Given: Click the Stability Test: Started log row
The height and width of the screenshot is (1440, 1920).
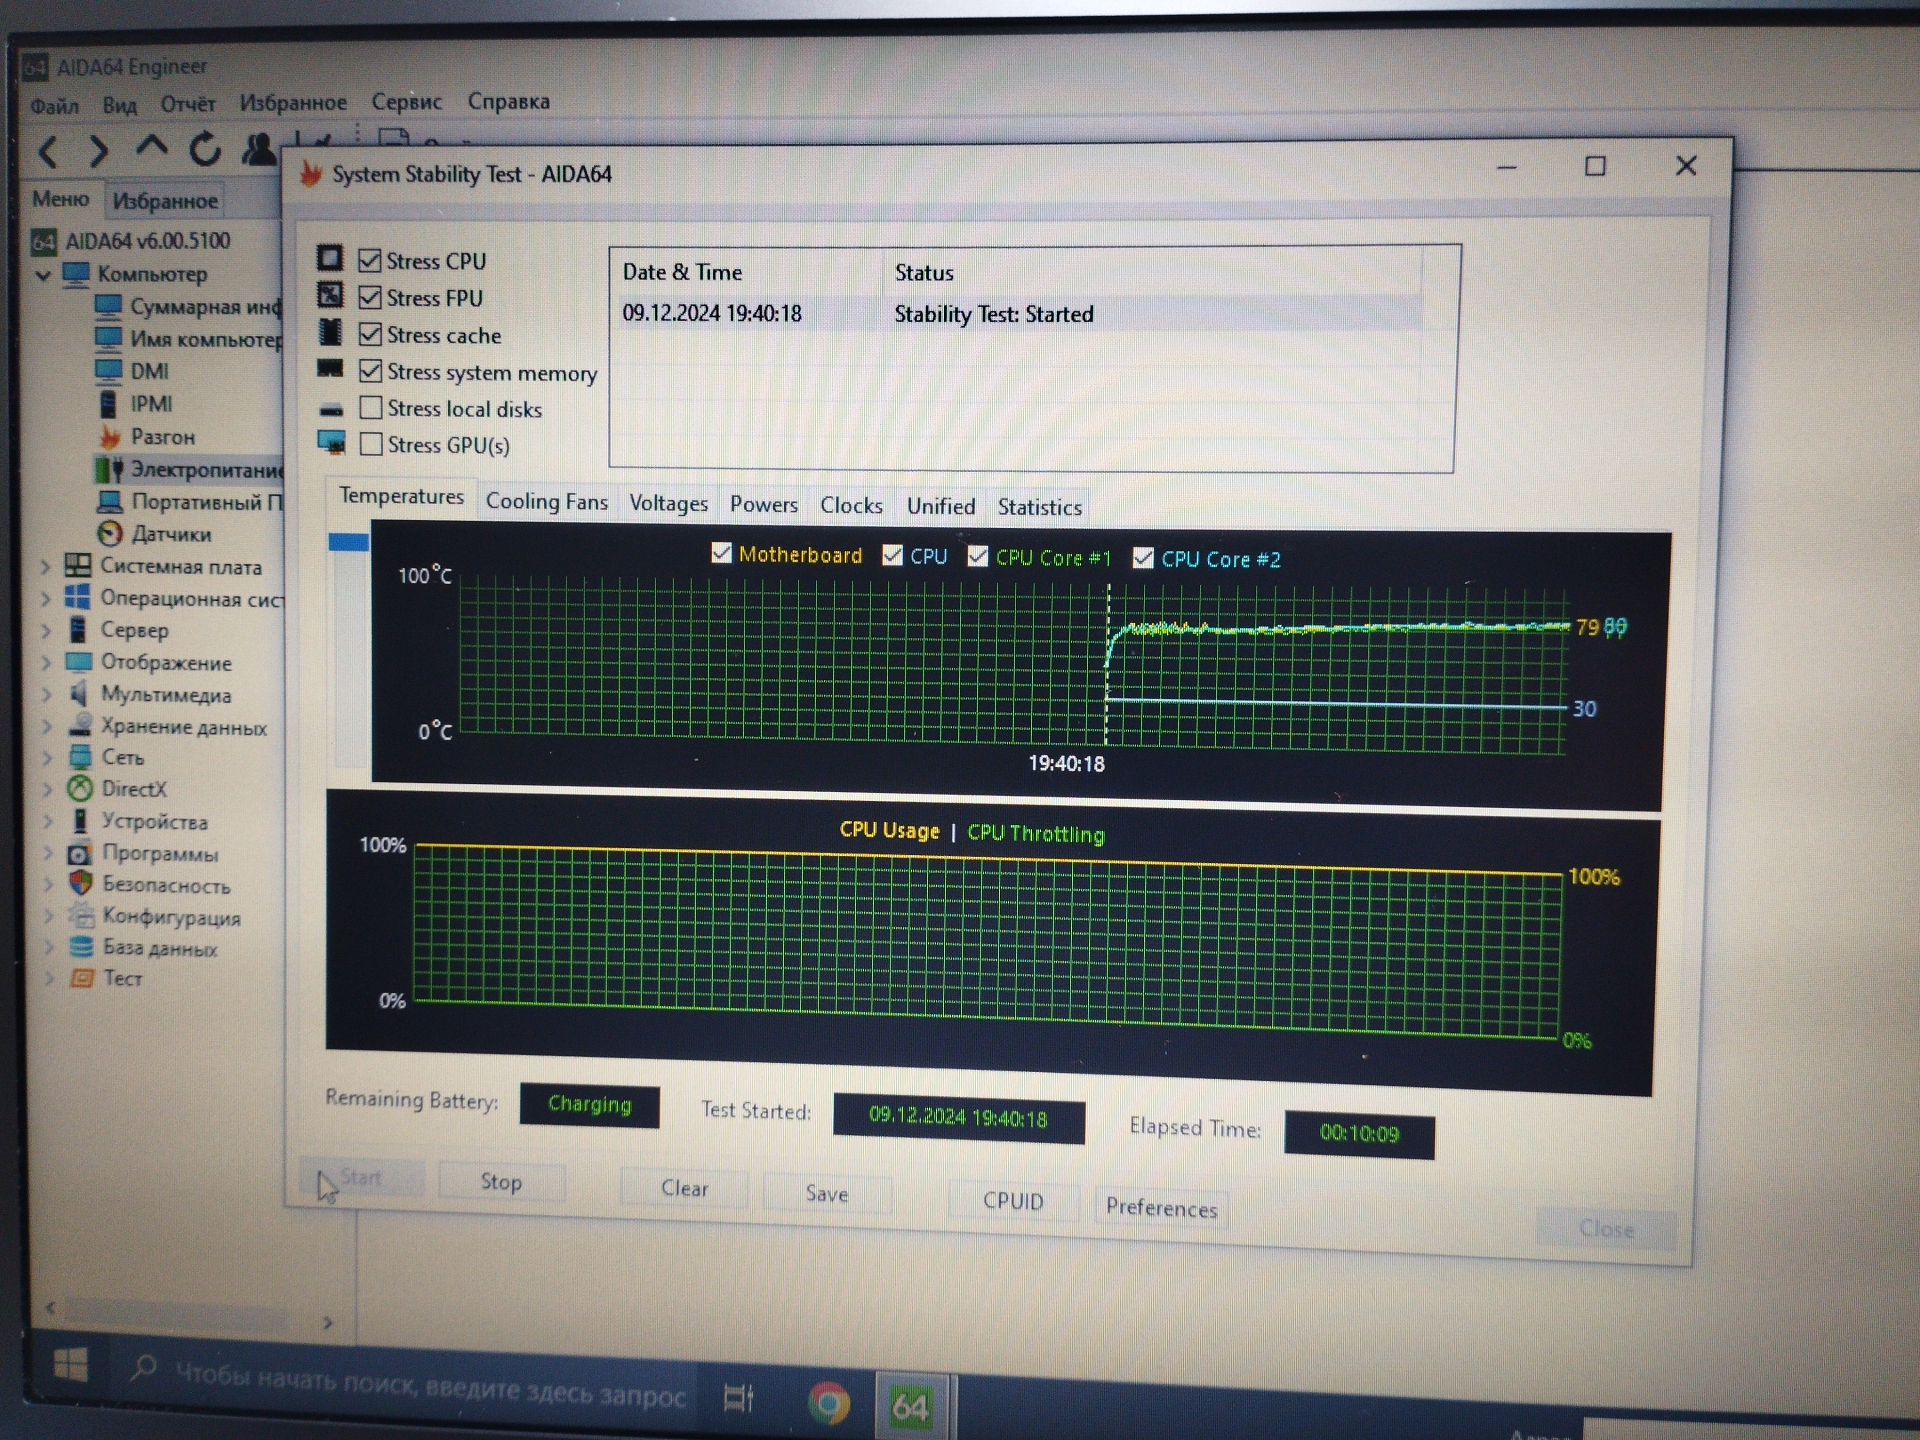Looking at the screenshot, I should point(1017,314).
